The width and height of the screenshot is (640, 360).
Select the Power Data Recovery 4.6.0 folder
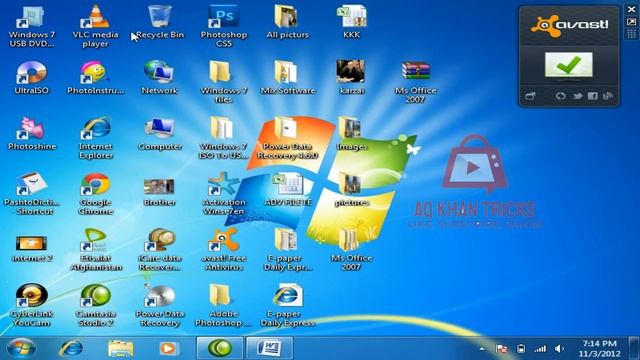point(287,138)
